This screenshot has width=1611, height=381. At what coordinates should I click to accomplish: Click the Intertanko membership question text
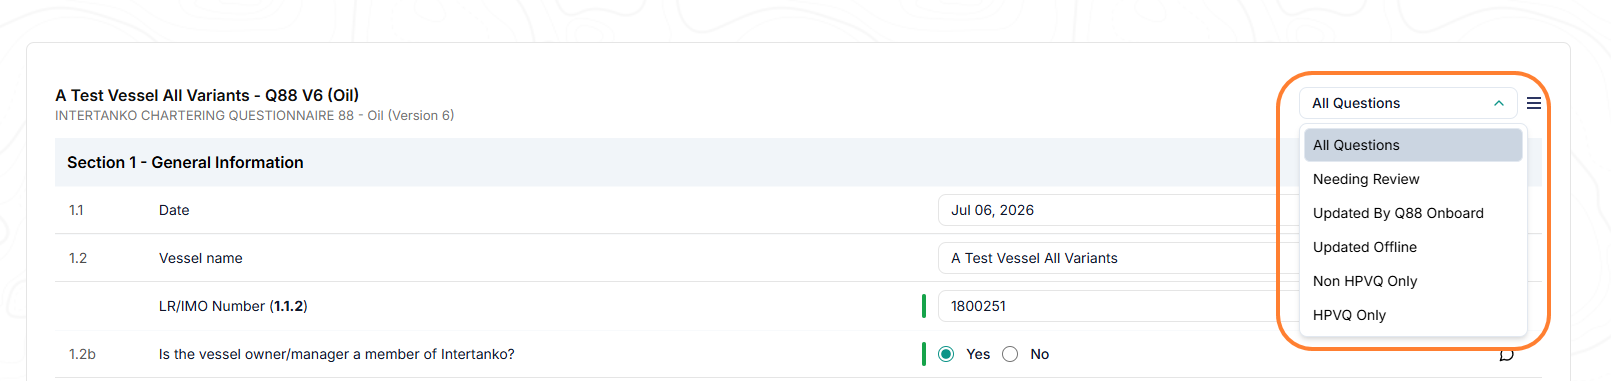pos(337,354)
